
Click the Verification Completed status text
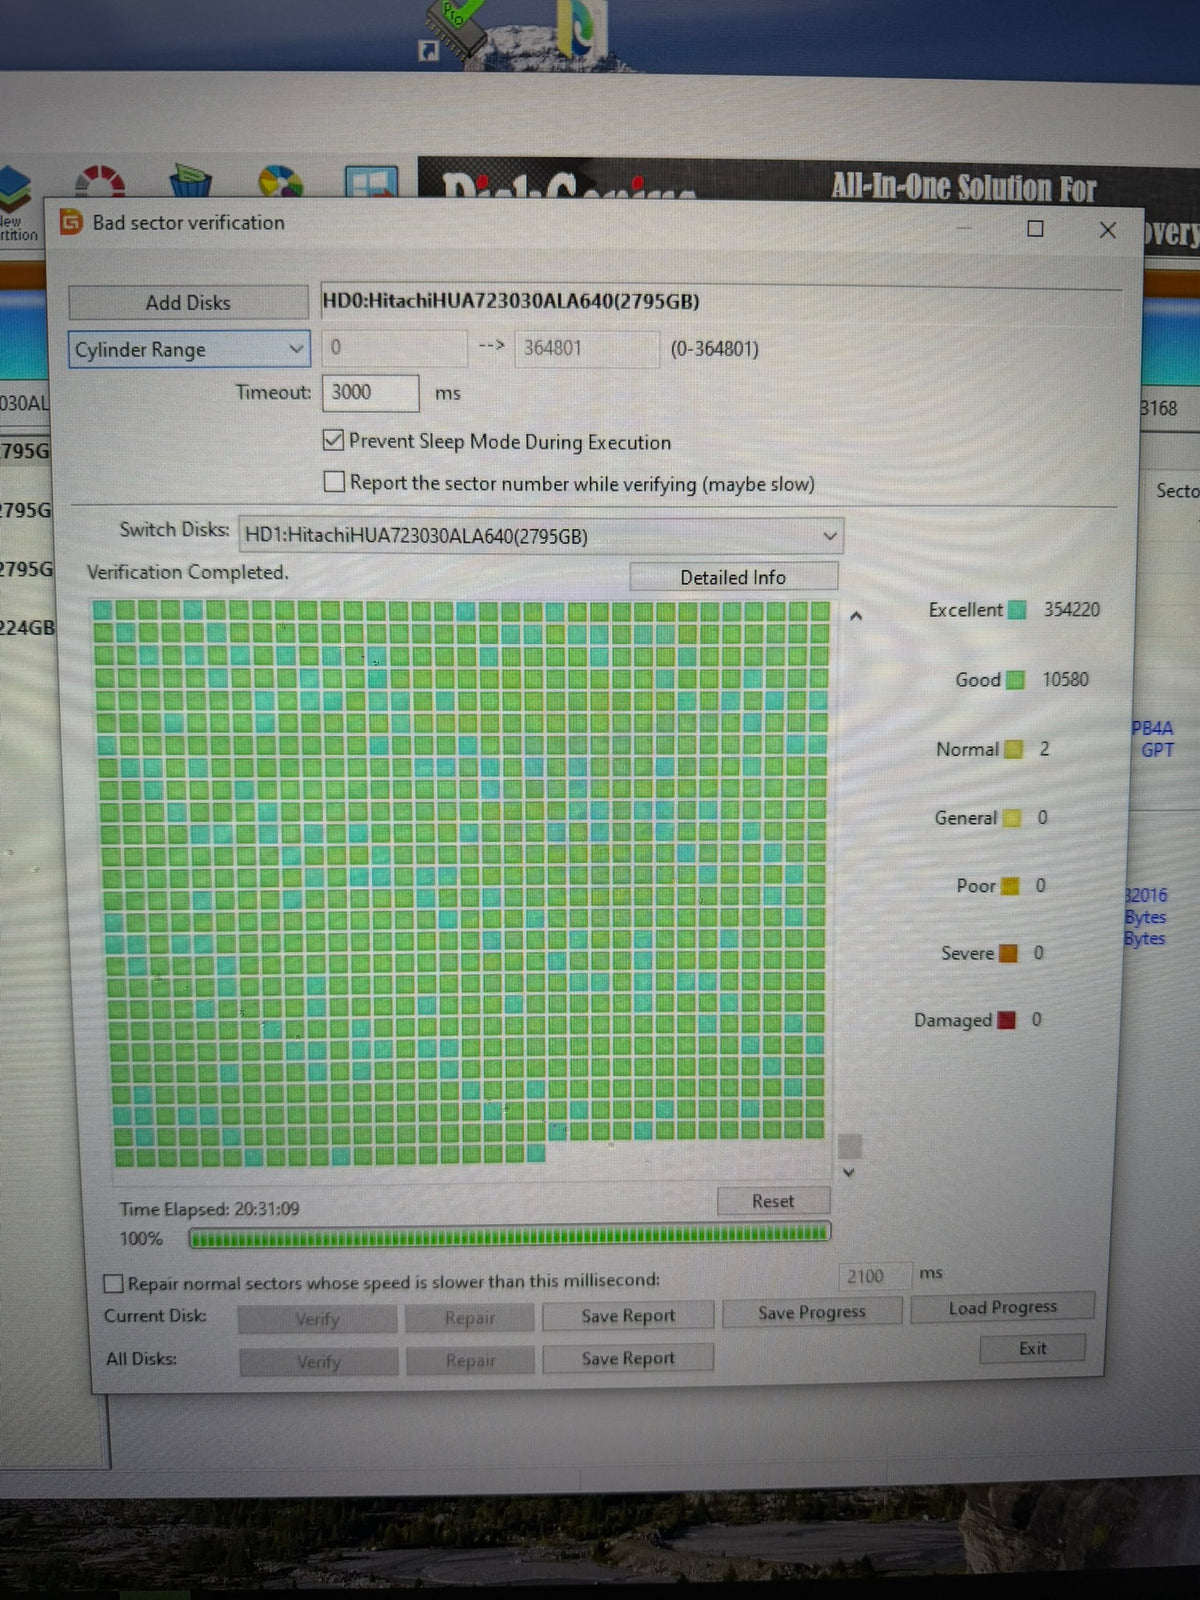tap(187, 572)
